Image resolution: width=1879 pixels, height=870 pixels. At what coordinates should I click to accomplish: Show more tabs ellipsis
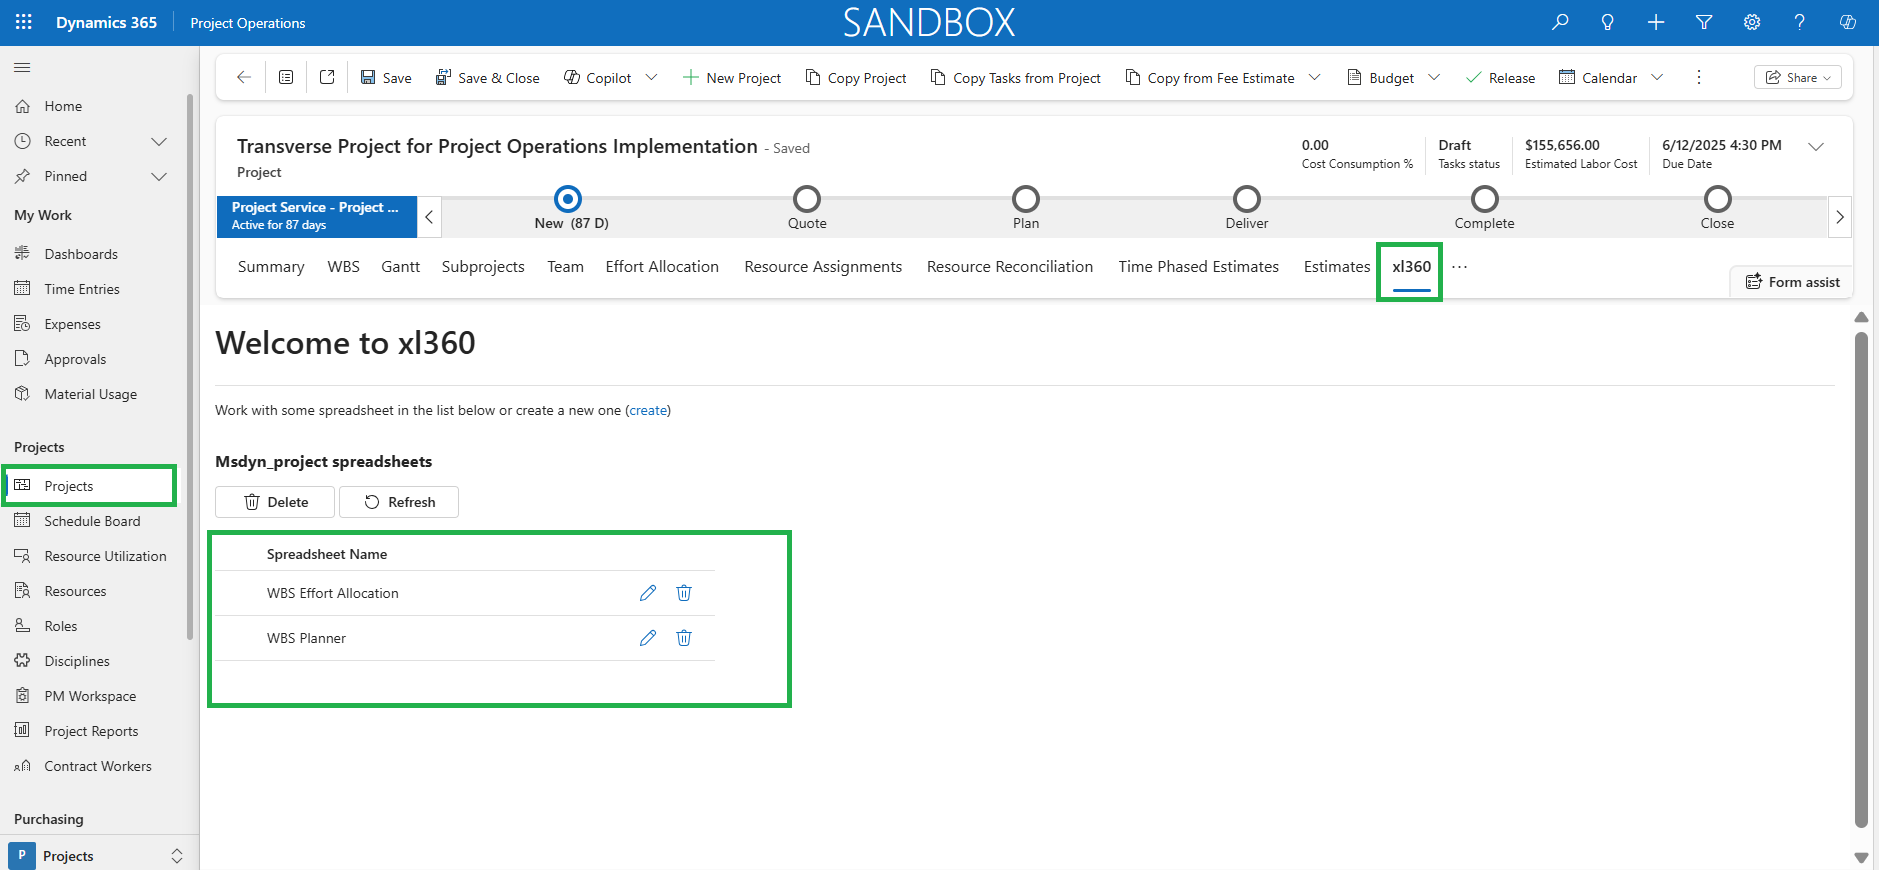pos(1460,267)
